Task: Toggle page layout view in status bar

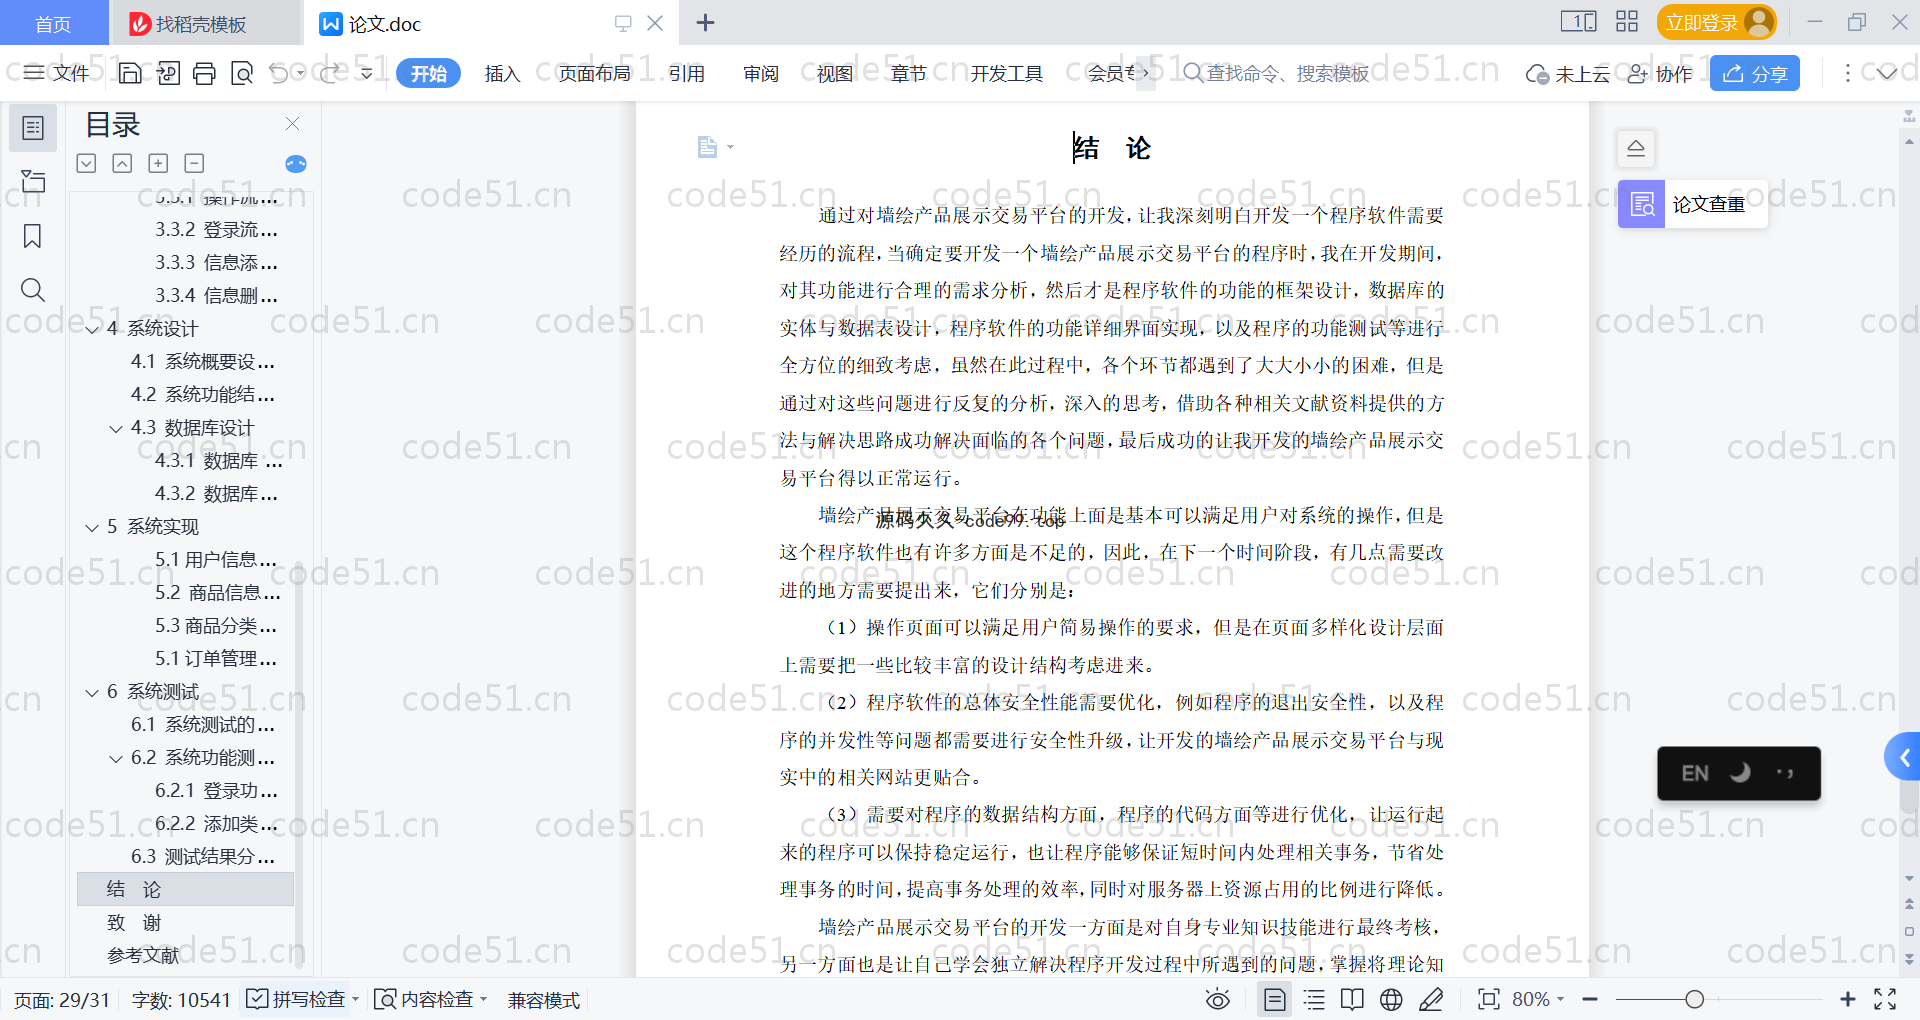Action: pyautogui.click(x=1274, y=999)
